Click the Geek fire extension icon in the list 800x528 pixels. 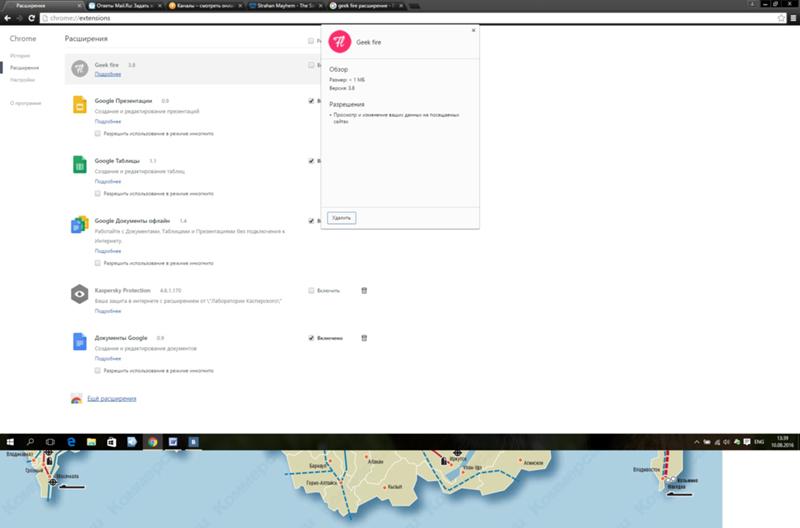(x=80, y=68)
